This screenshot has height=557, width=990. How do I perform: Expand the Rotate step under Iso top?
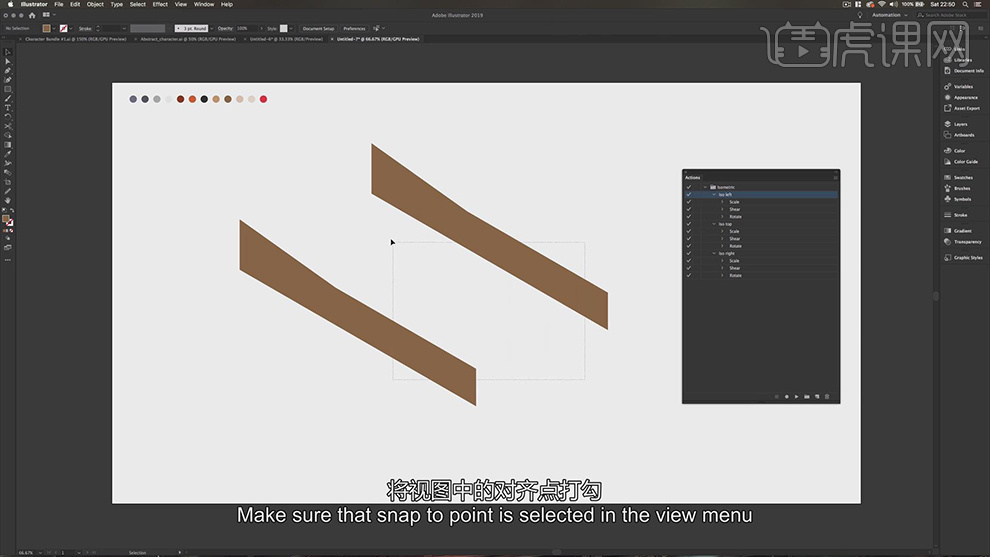tap(723, 246)
